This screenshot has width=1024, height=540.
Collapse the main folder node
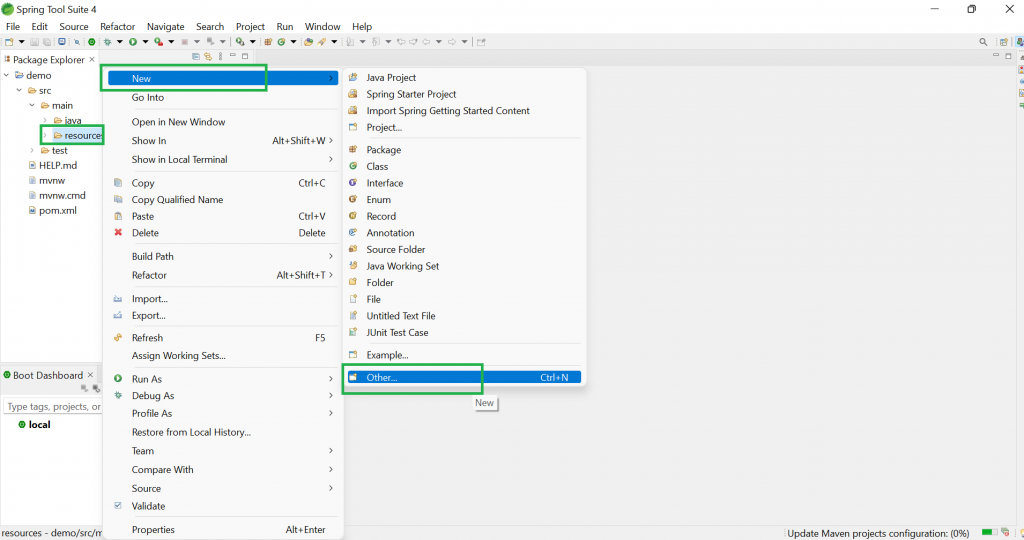32,105
